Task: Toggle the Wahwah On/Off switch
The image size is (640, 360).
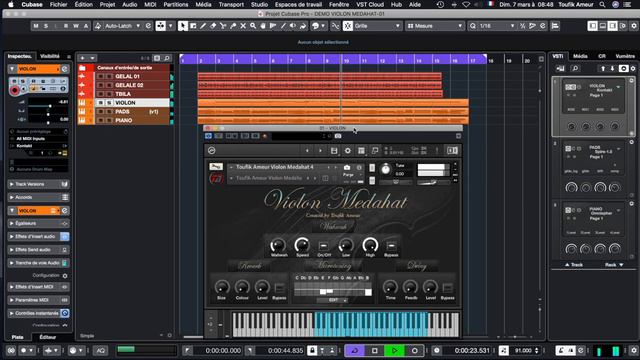Action: pyautogui.click(x=324, y=246)
